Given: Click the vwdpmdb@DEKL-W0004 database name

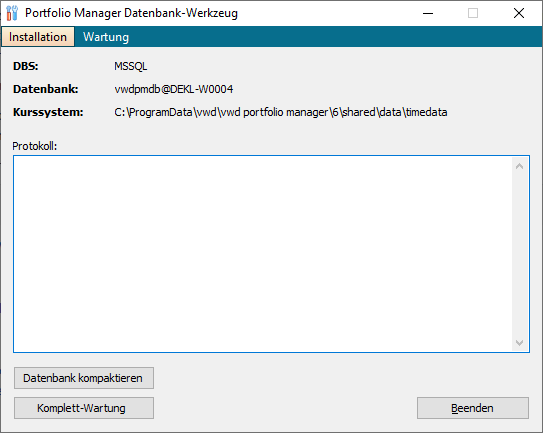Looking at the screenshot, I should pyautogui.click(x=173, y=89).
